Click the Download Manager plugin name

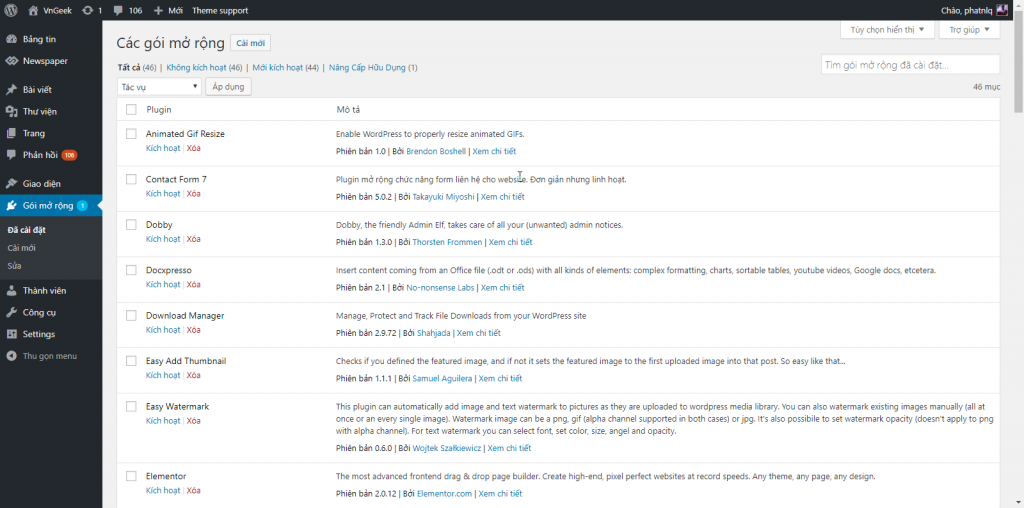[185, 315]
